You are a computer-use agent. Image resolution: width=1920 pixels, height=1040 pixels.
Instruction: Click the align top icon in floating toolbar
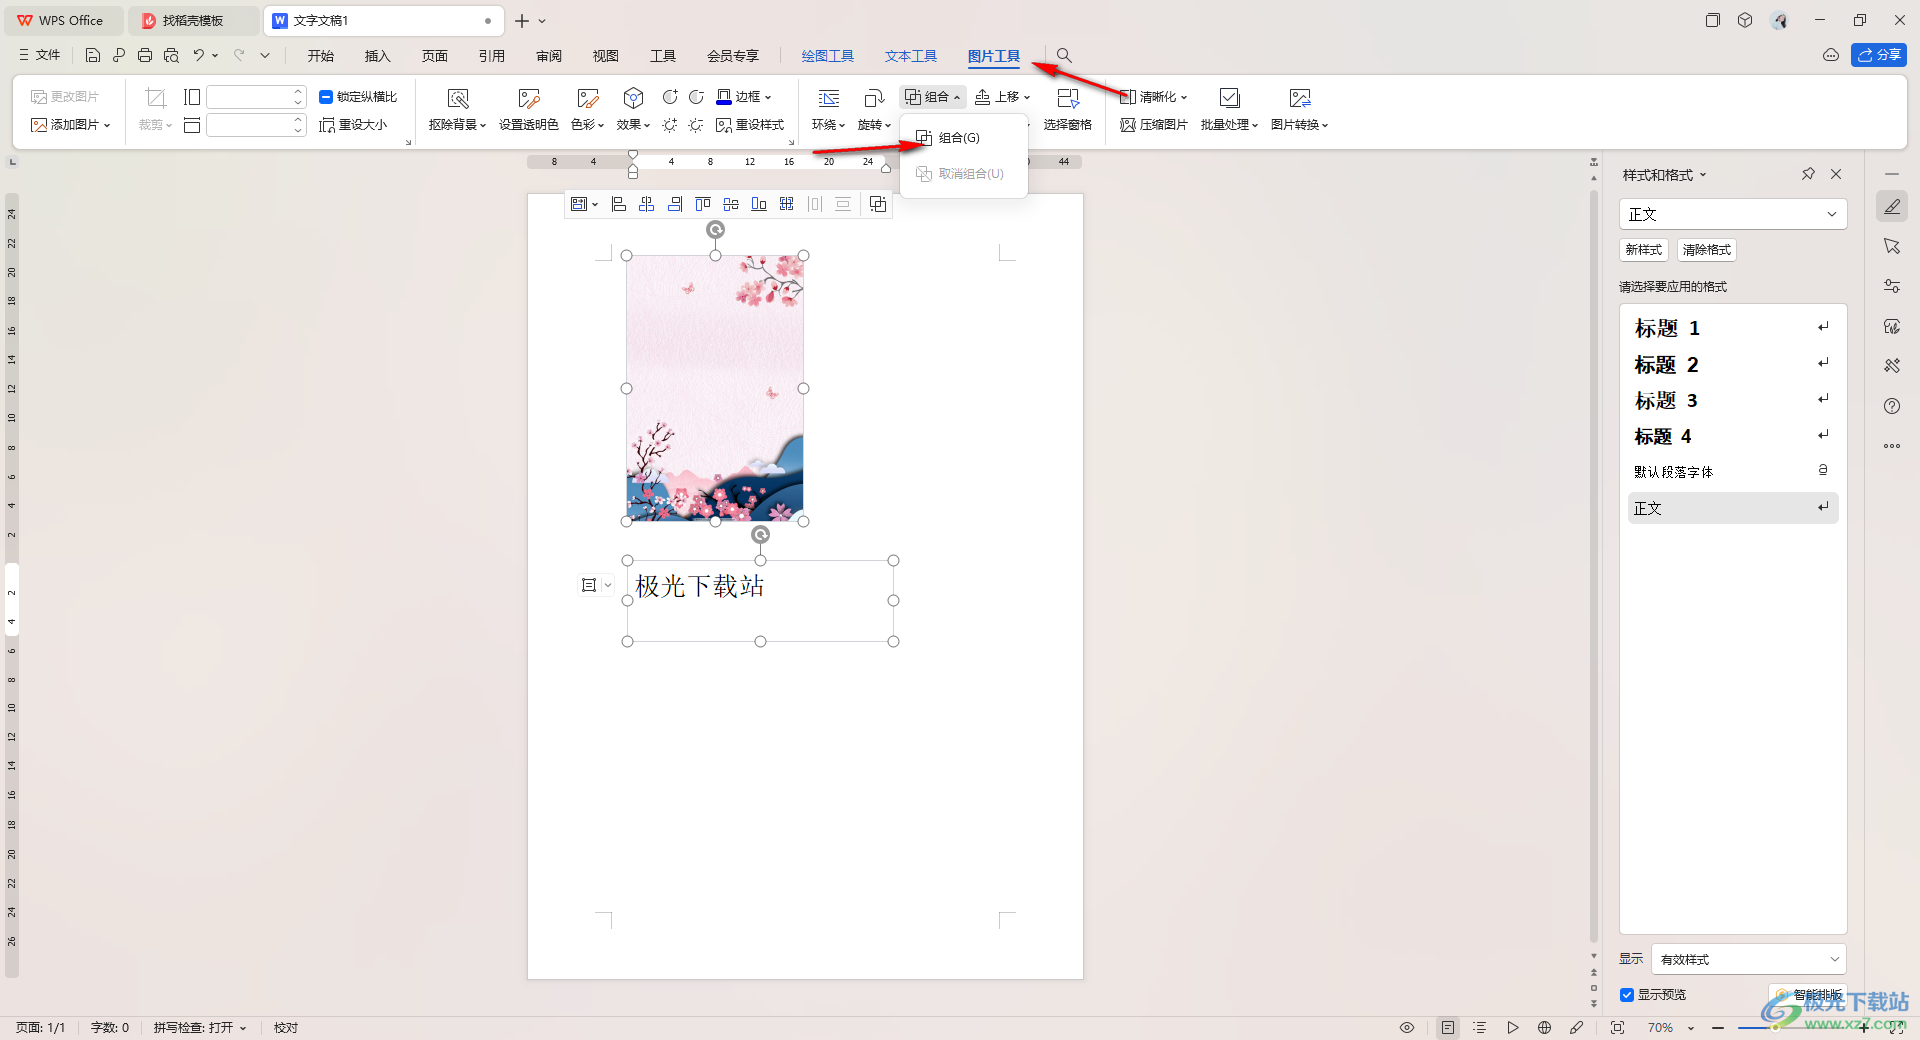(x=703, y=204)
